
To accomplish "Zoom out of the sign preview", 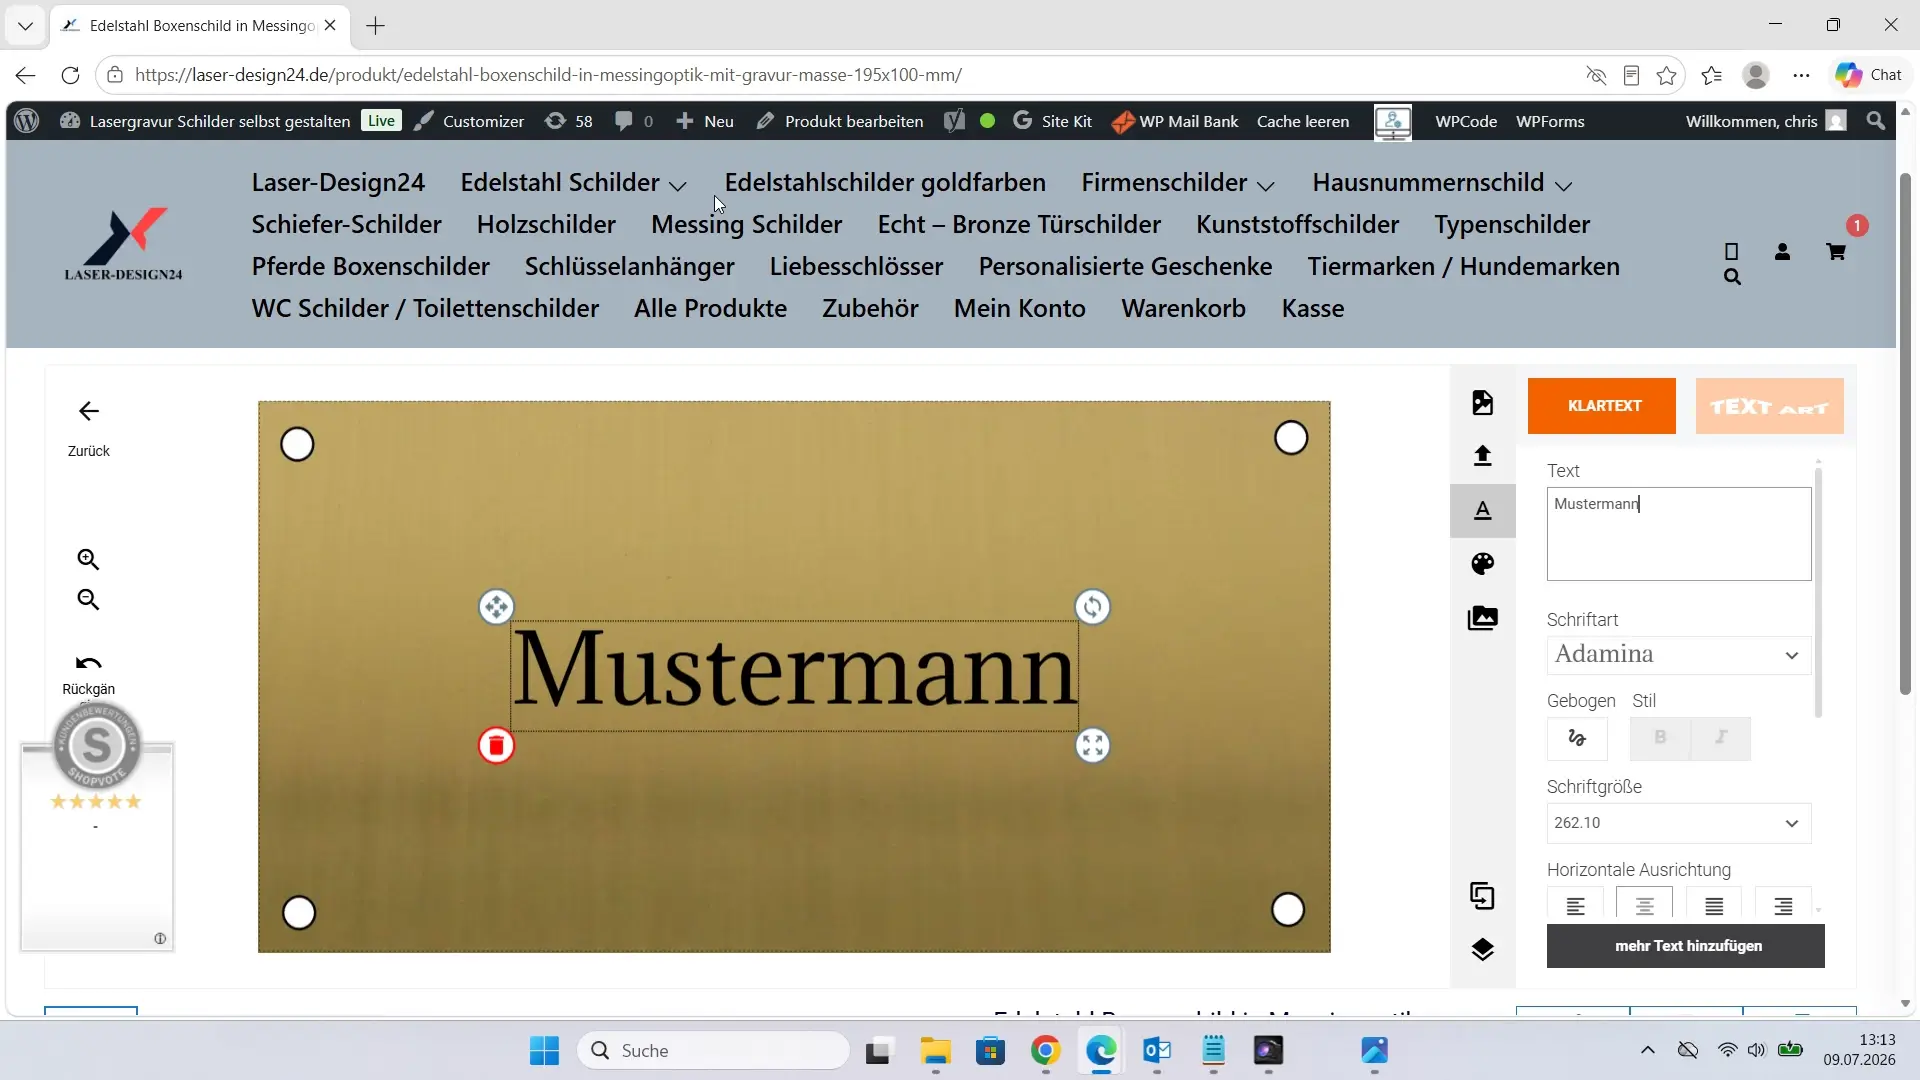I will [88, 599].
